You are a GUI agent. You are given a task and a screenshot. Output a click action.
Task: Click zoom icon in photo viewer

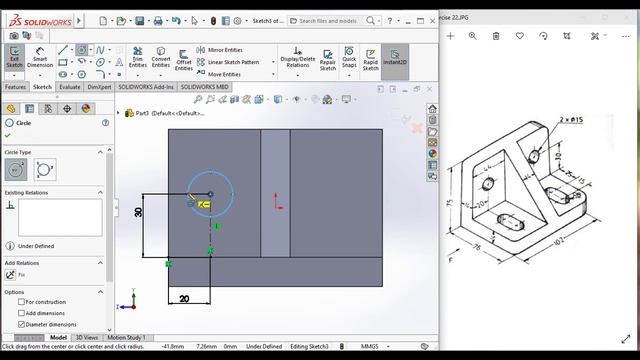coord(473,36)
